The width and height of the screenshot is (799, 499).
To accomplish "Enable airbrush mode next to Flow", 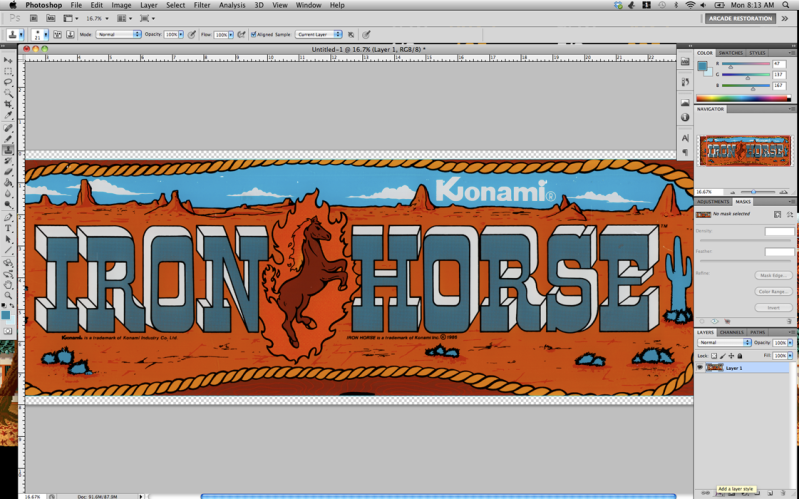I will (242, 35).
